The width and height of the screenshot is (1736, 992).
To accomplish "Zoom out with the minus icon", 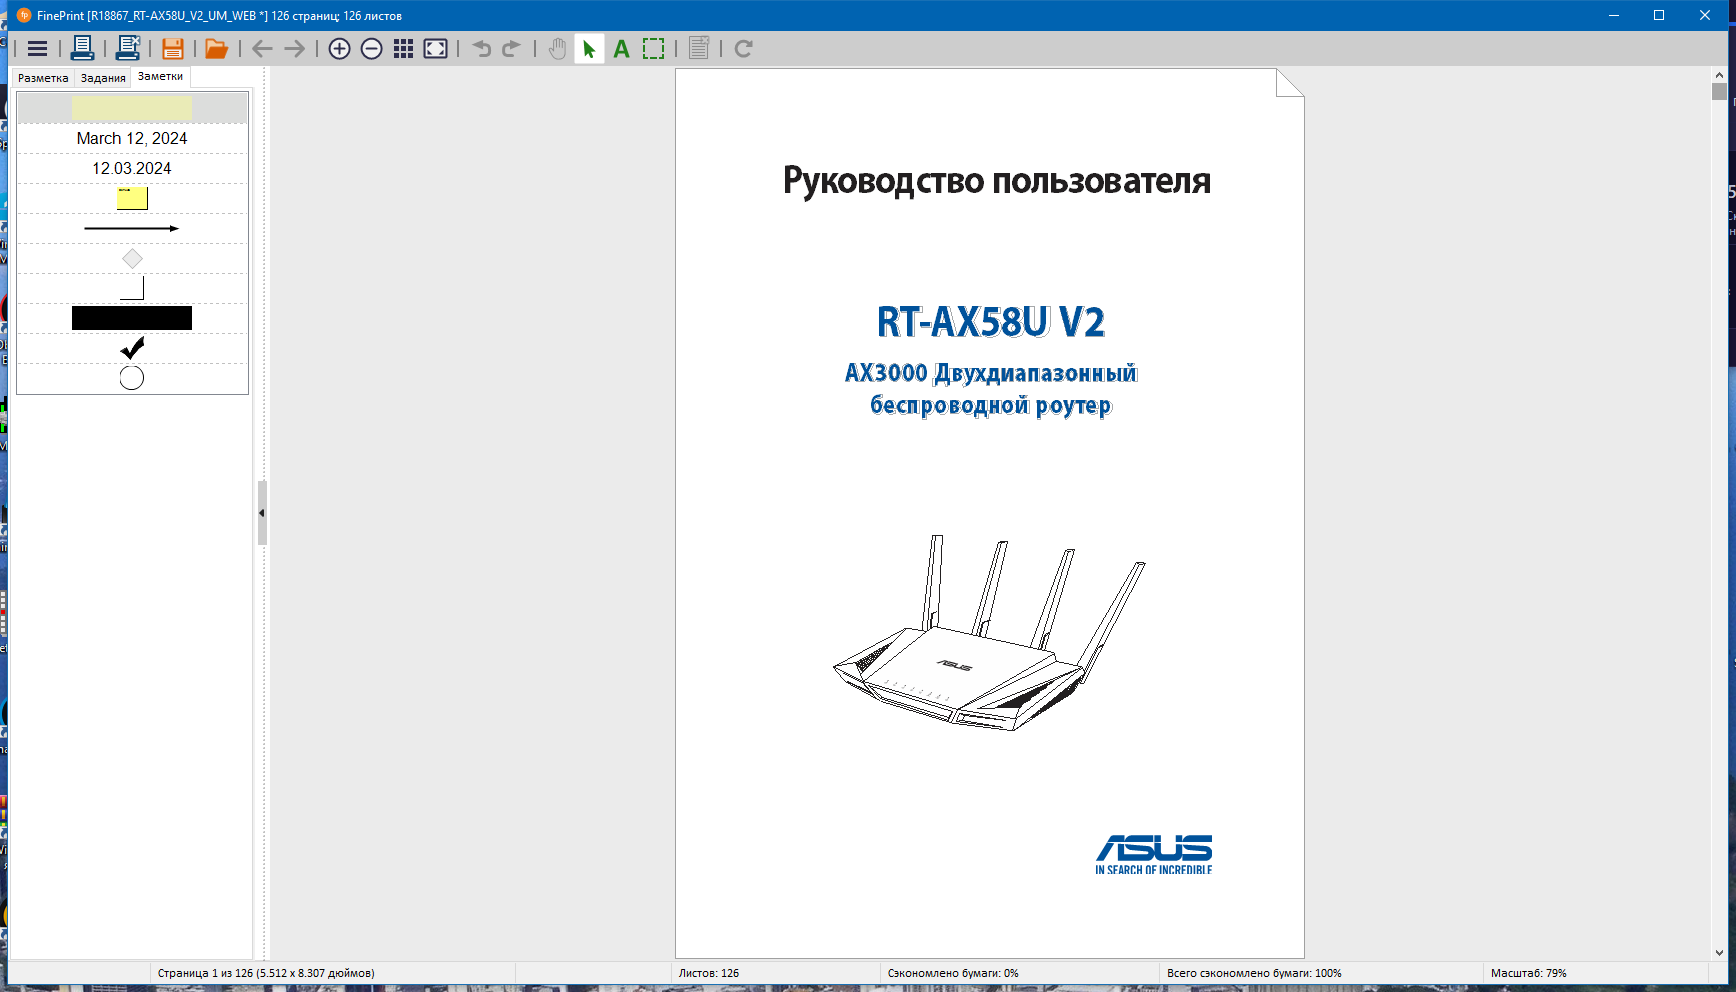I will click(x=372, y=49).
